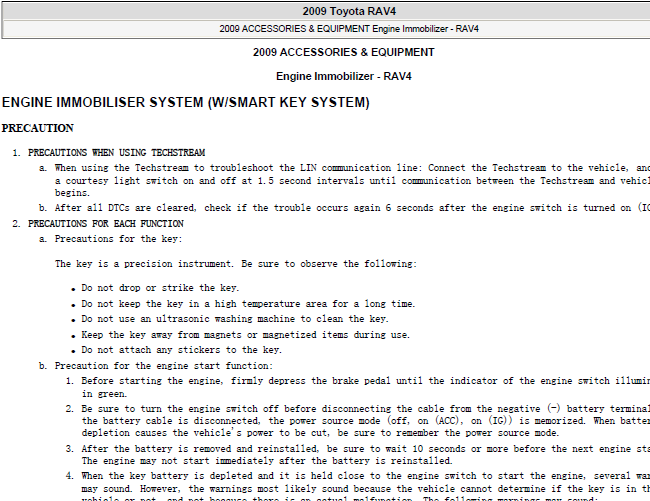650x501 pixels.
Task: Click bullet 'Keep the key away from magnets'
Action: (x=245, y=334)
